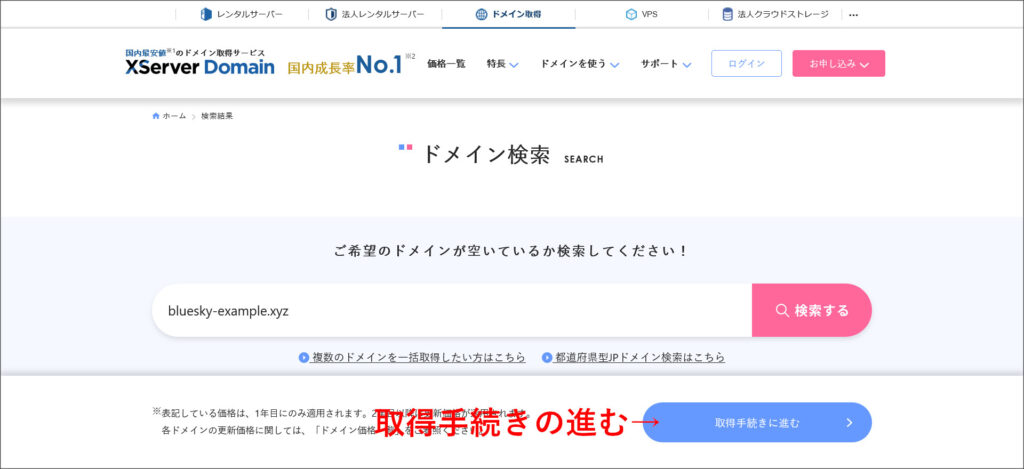Screen dimensions: 1024x469
Task: Click the arrow icon before 都道府県型JP link
Action: click(x=547, y=357)
